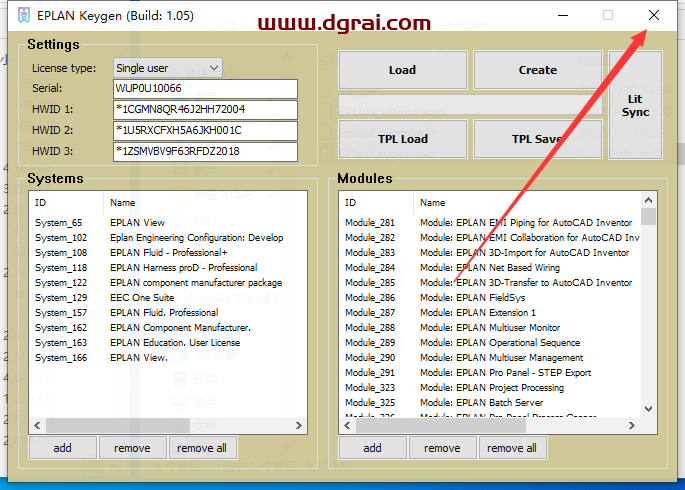Click the Systems list Name column header
685x490 pixels.
[205, 203]
